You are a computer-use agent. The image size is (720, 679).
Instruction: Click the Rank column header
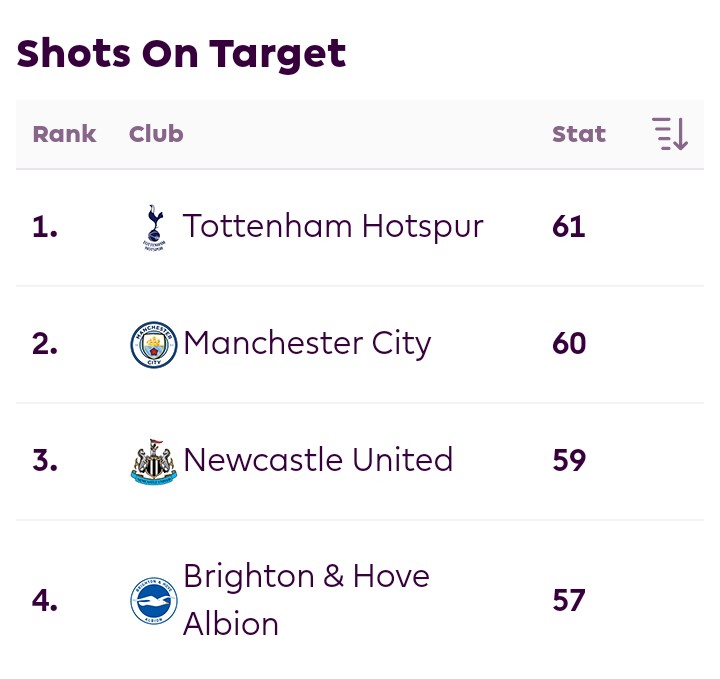[x=64, y=134]
